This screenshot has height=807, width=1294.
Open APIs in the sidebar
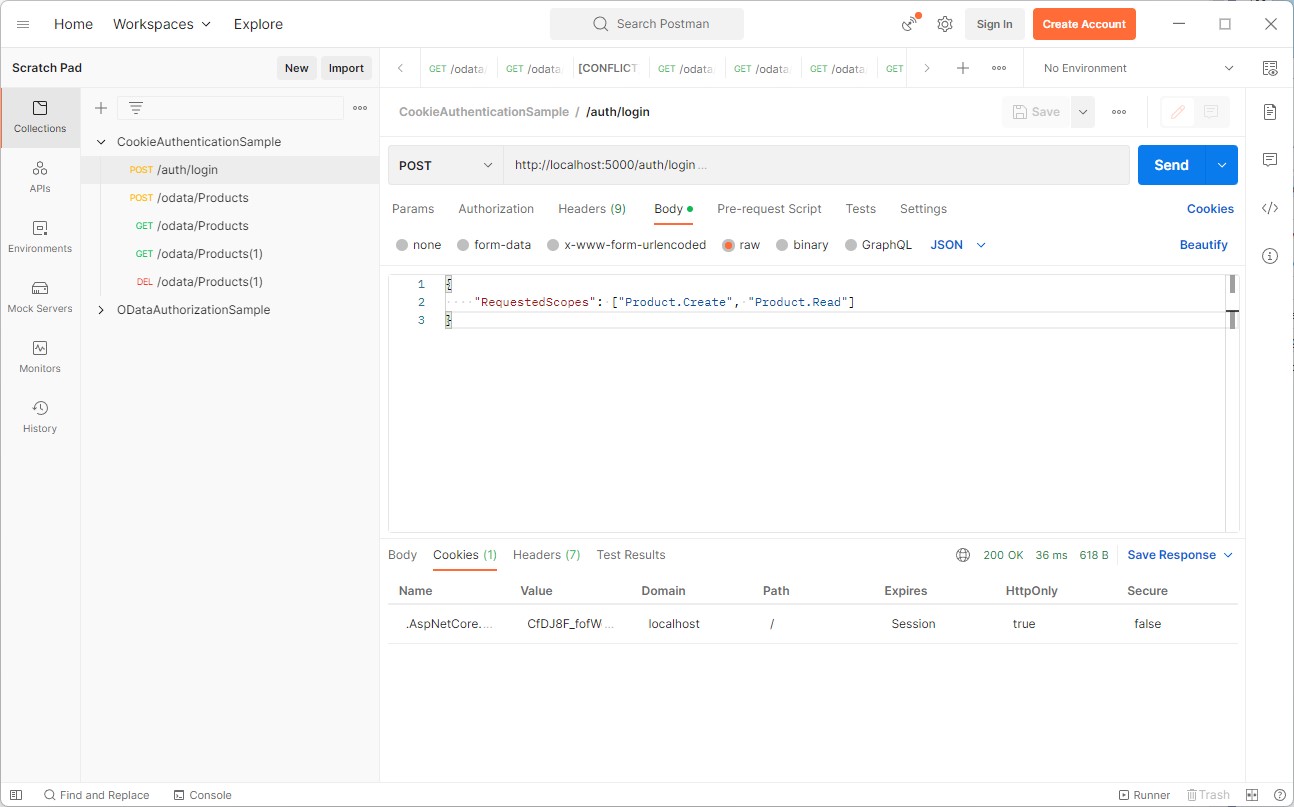[x=40, y=177]
